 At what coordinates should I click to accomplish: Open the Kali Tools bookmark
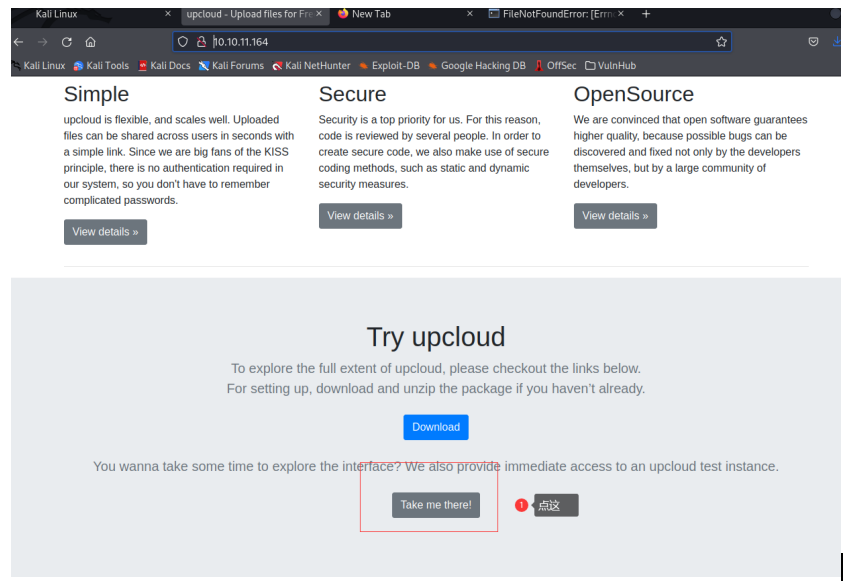(107, 65)
